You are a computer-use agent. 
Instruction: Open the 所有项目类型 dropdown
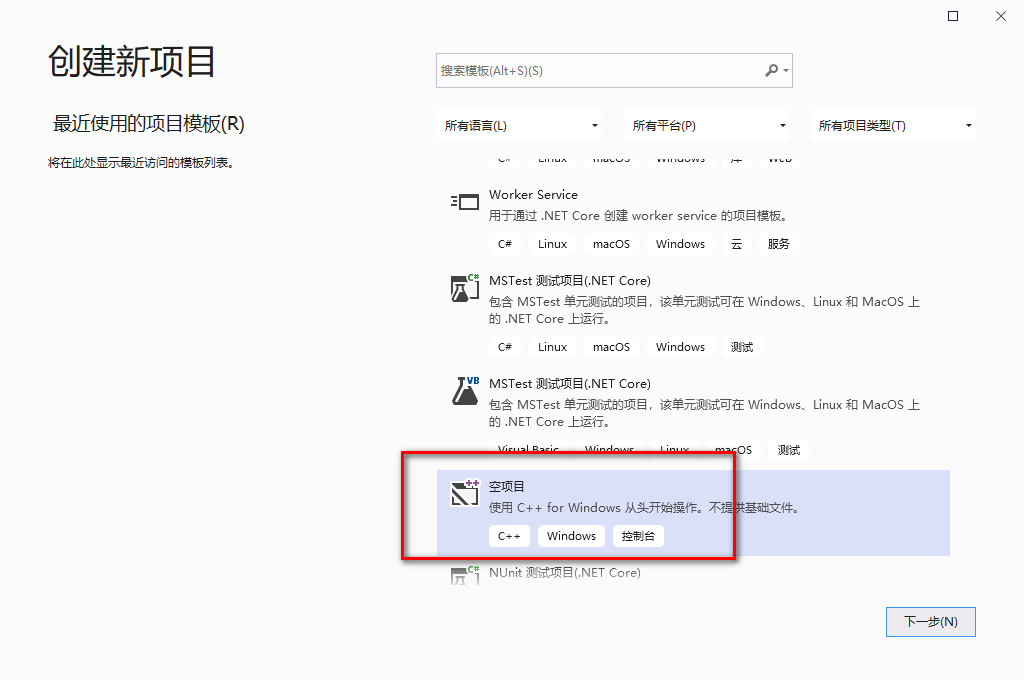892,124
